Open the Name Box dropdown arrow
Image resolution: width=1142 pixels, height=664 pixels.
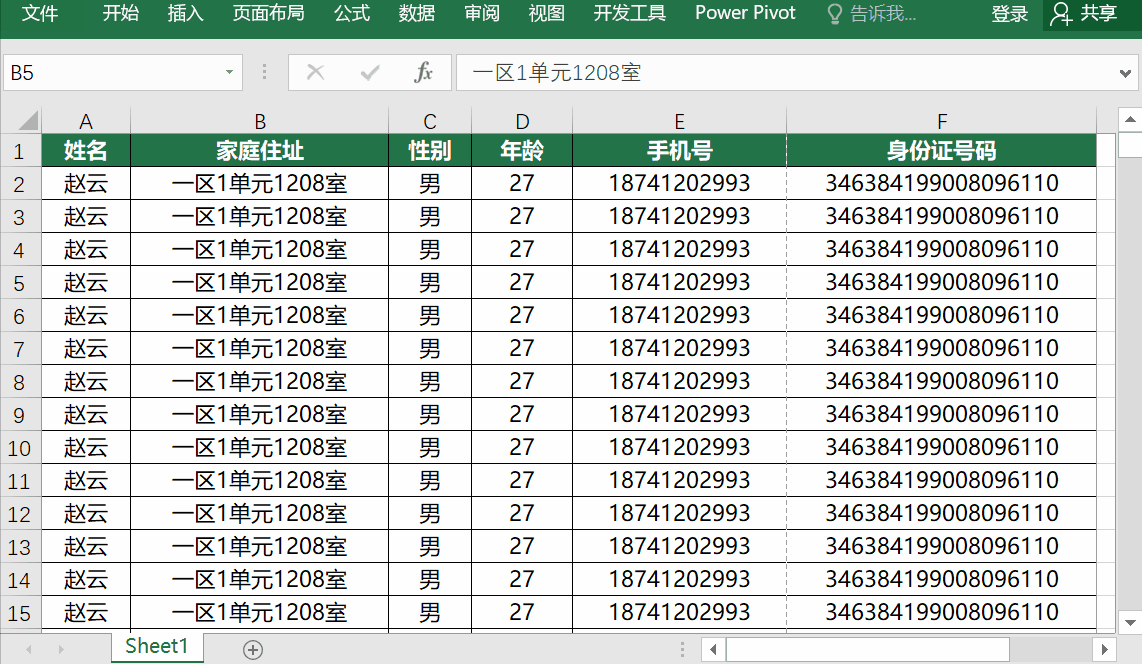(x=228, y=72)
